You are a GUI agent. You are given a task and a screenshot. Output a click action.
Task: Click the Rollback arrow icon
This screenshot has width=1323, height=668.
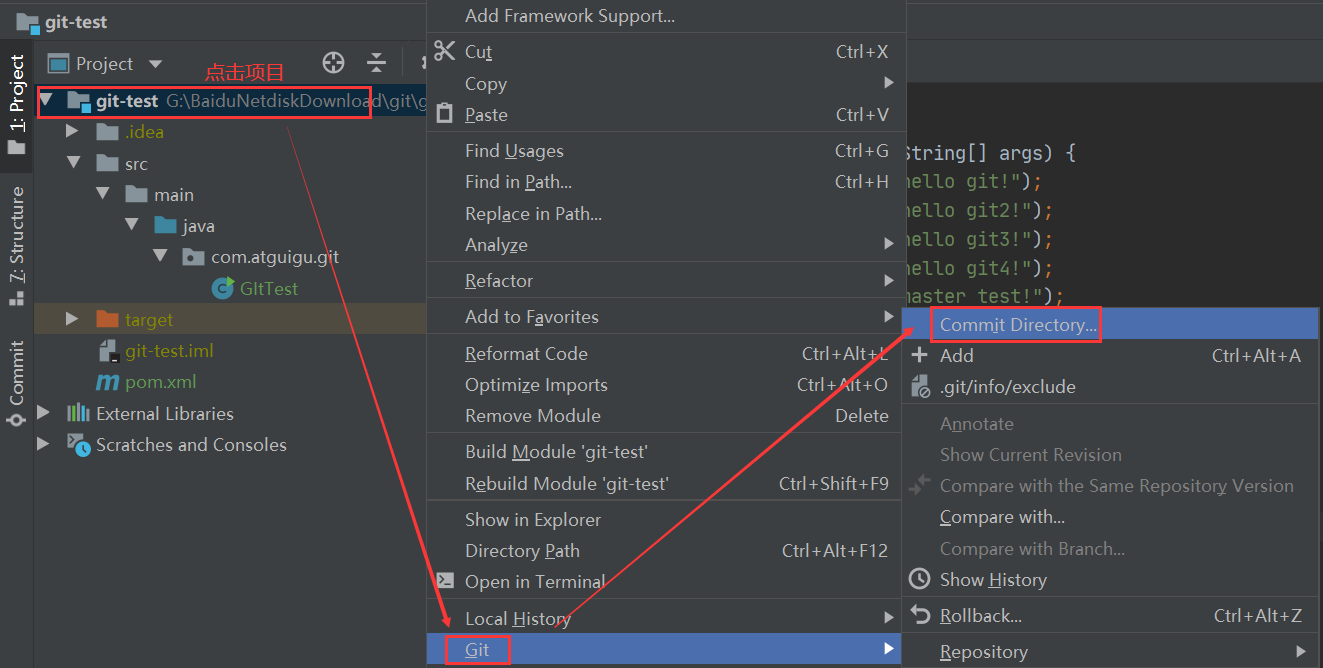pyautogui.click(x=920, y=615)
